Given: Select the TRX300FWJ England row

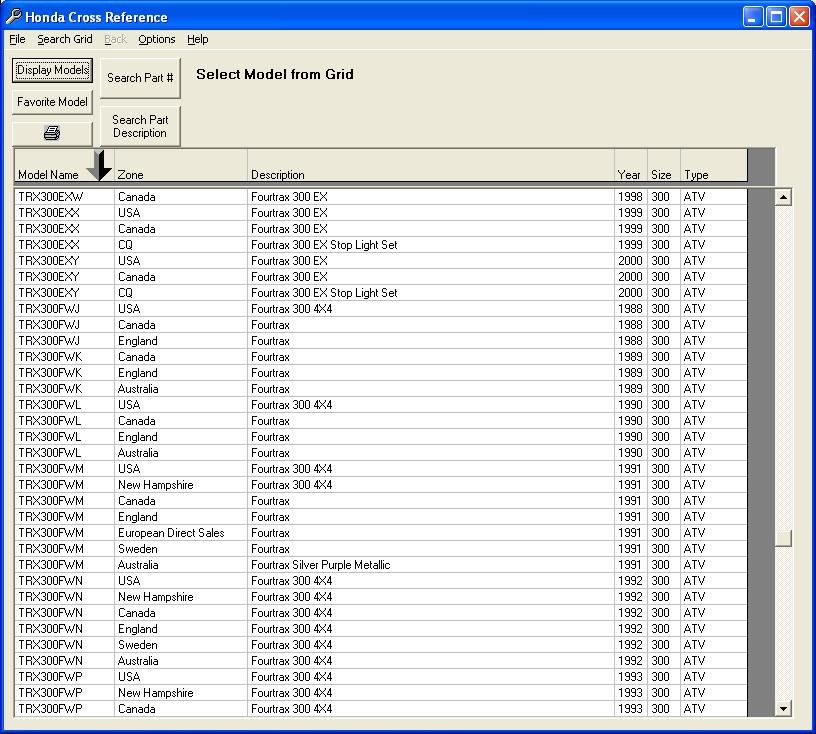Looking at the screenshot, I should tap(381, 341).
